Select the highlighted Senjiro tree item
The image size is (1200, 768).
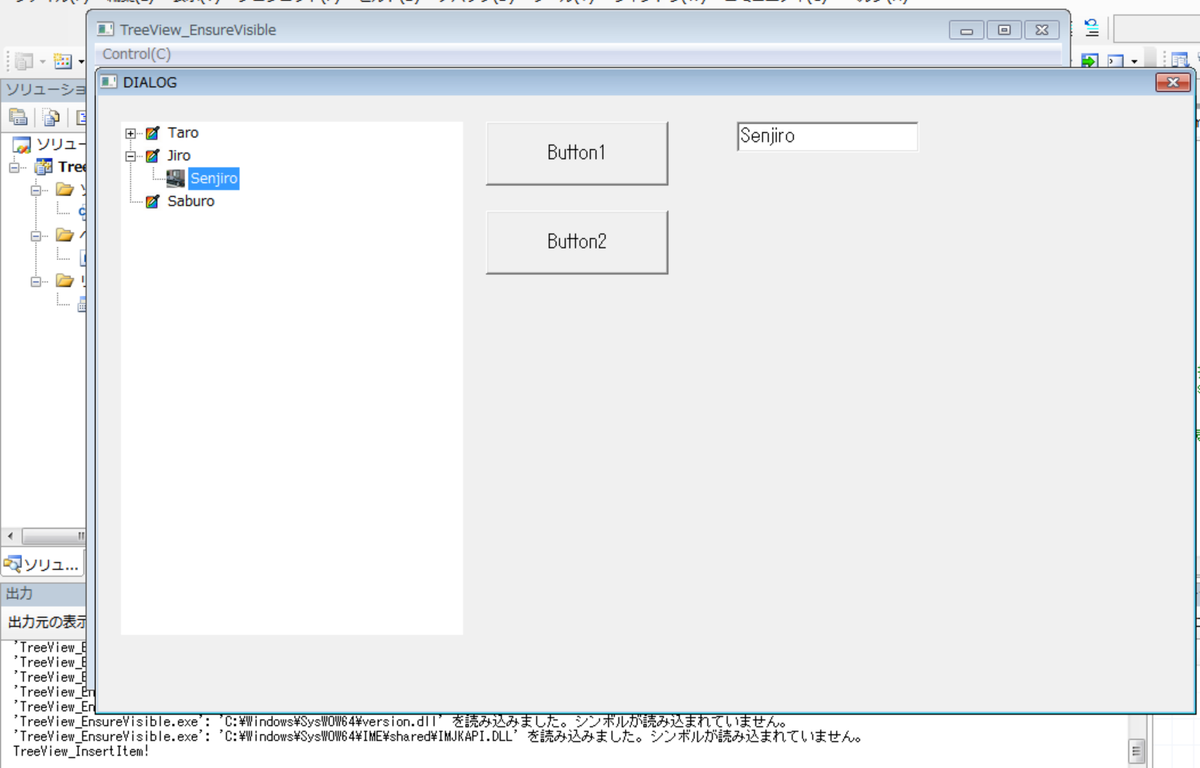(214, 179)
